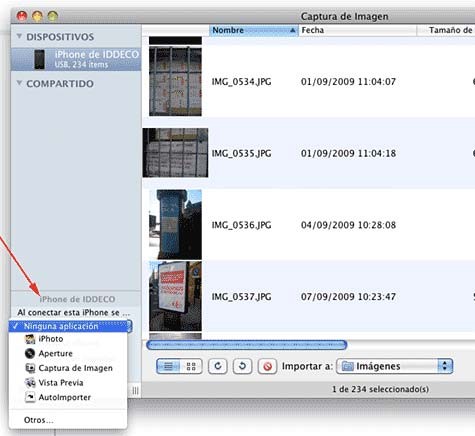Image resolution: width=475 pixels, height=436 pixels.
Task: Click date 01/09/2009 11:04:18
Action: coord(348,153)
